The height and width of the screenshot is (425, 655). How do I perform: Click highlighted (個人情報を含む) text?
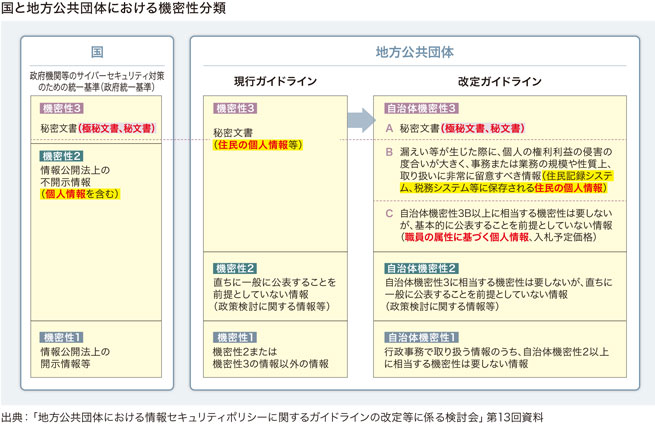pos(80,194)
